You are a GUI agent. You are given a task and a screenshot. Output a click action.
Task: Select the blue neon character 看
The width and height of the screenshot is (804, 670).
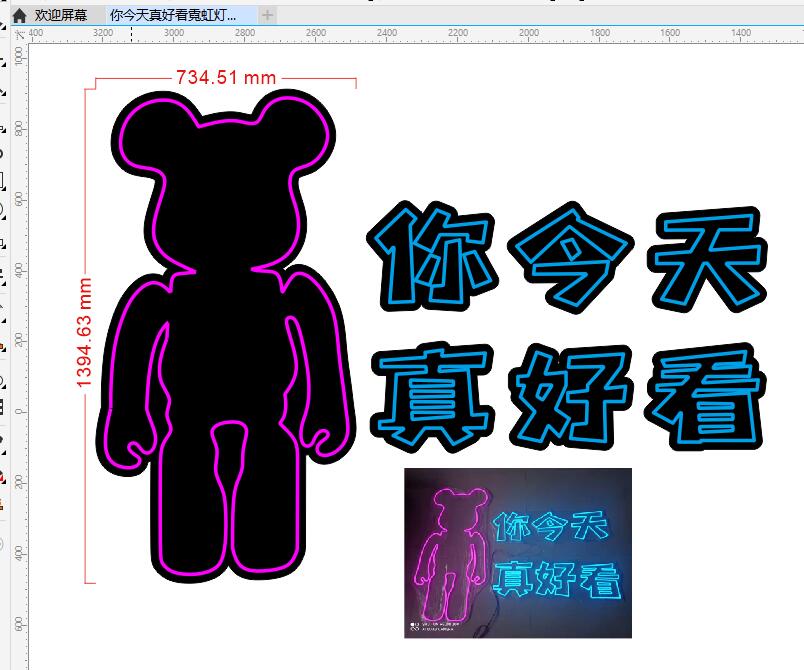705,396
